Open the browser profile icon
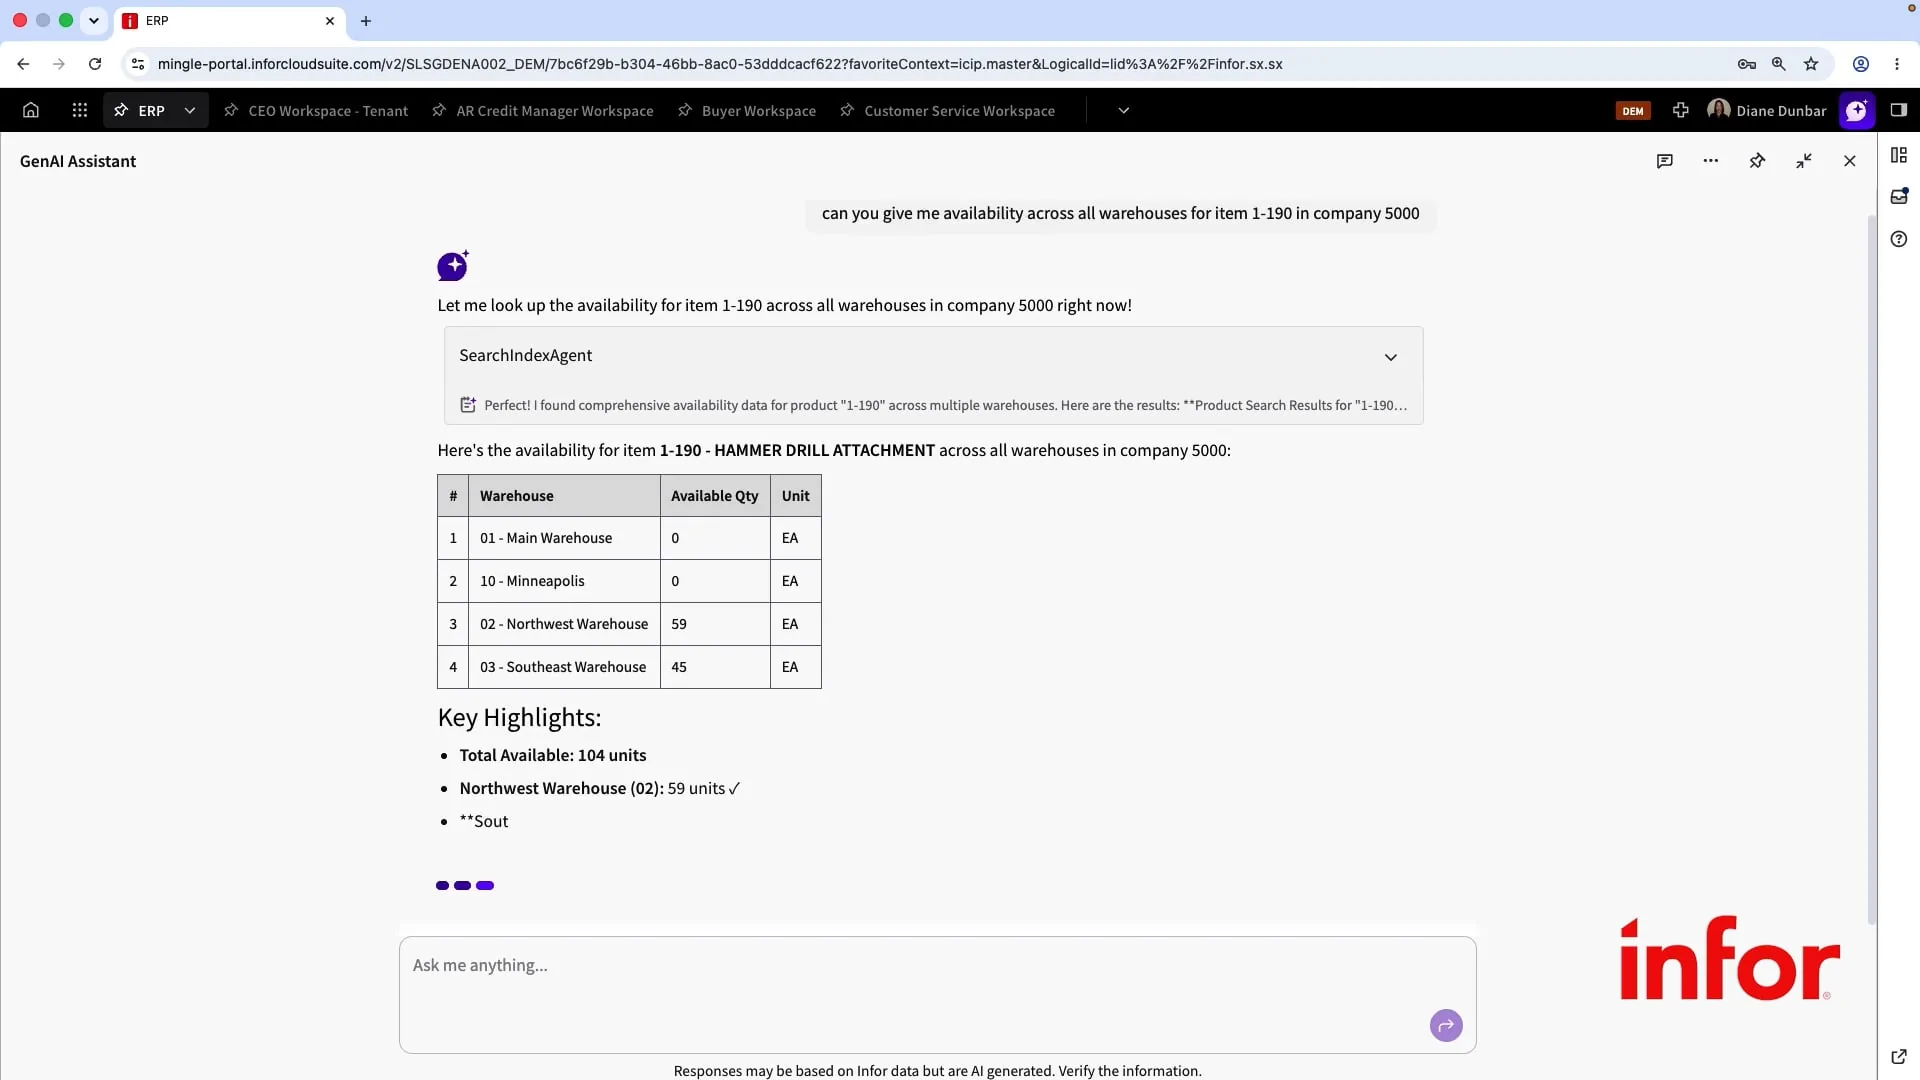Screen dimensions: 1920x1080 [x=1861, y=64]
